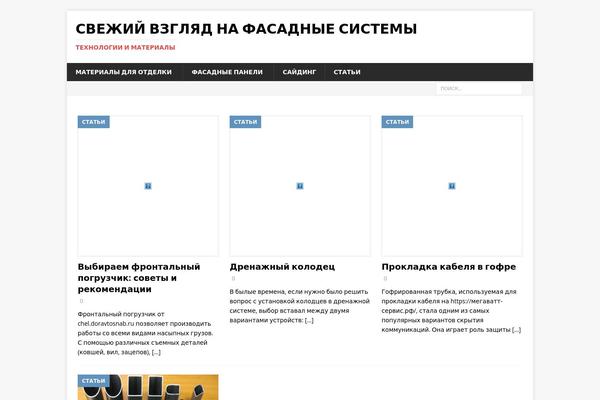This screenshot has width=600, height=400.
Task: Open the pipes photo thumbnail
Action: coord(148,387)
